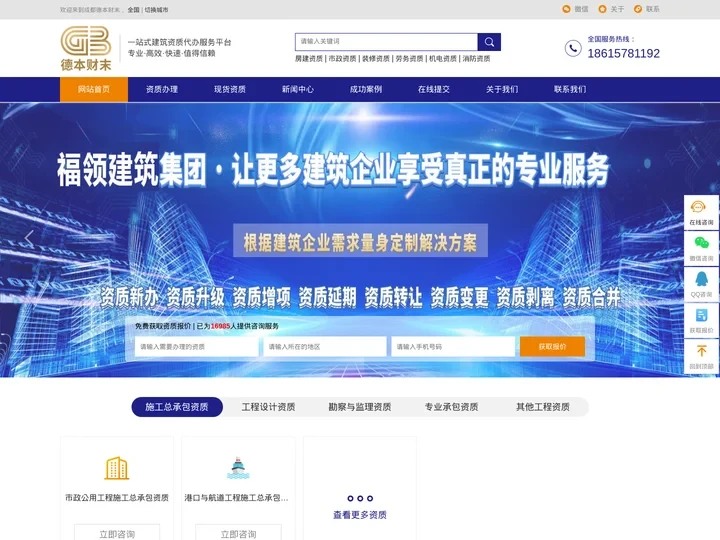Open 关于我们 in navigation bar
720x540 pixels.
point(502,89)
